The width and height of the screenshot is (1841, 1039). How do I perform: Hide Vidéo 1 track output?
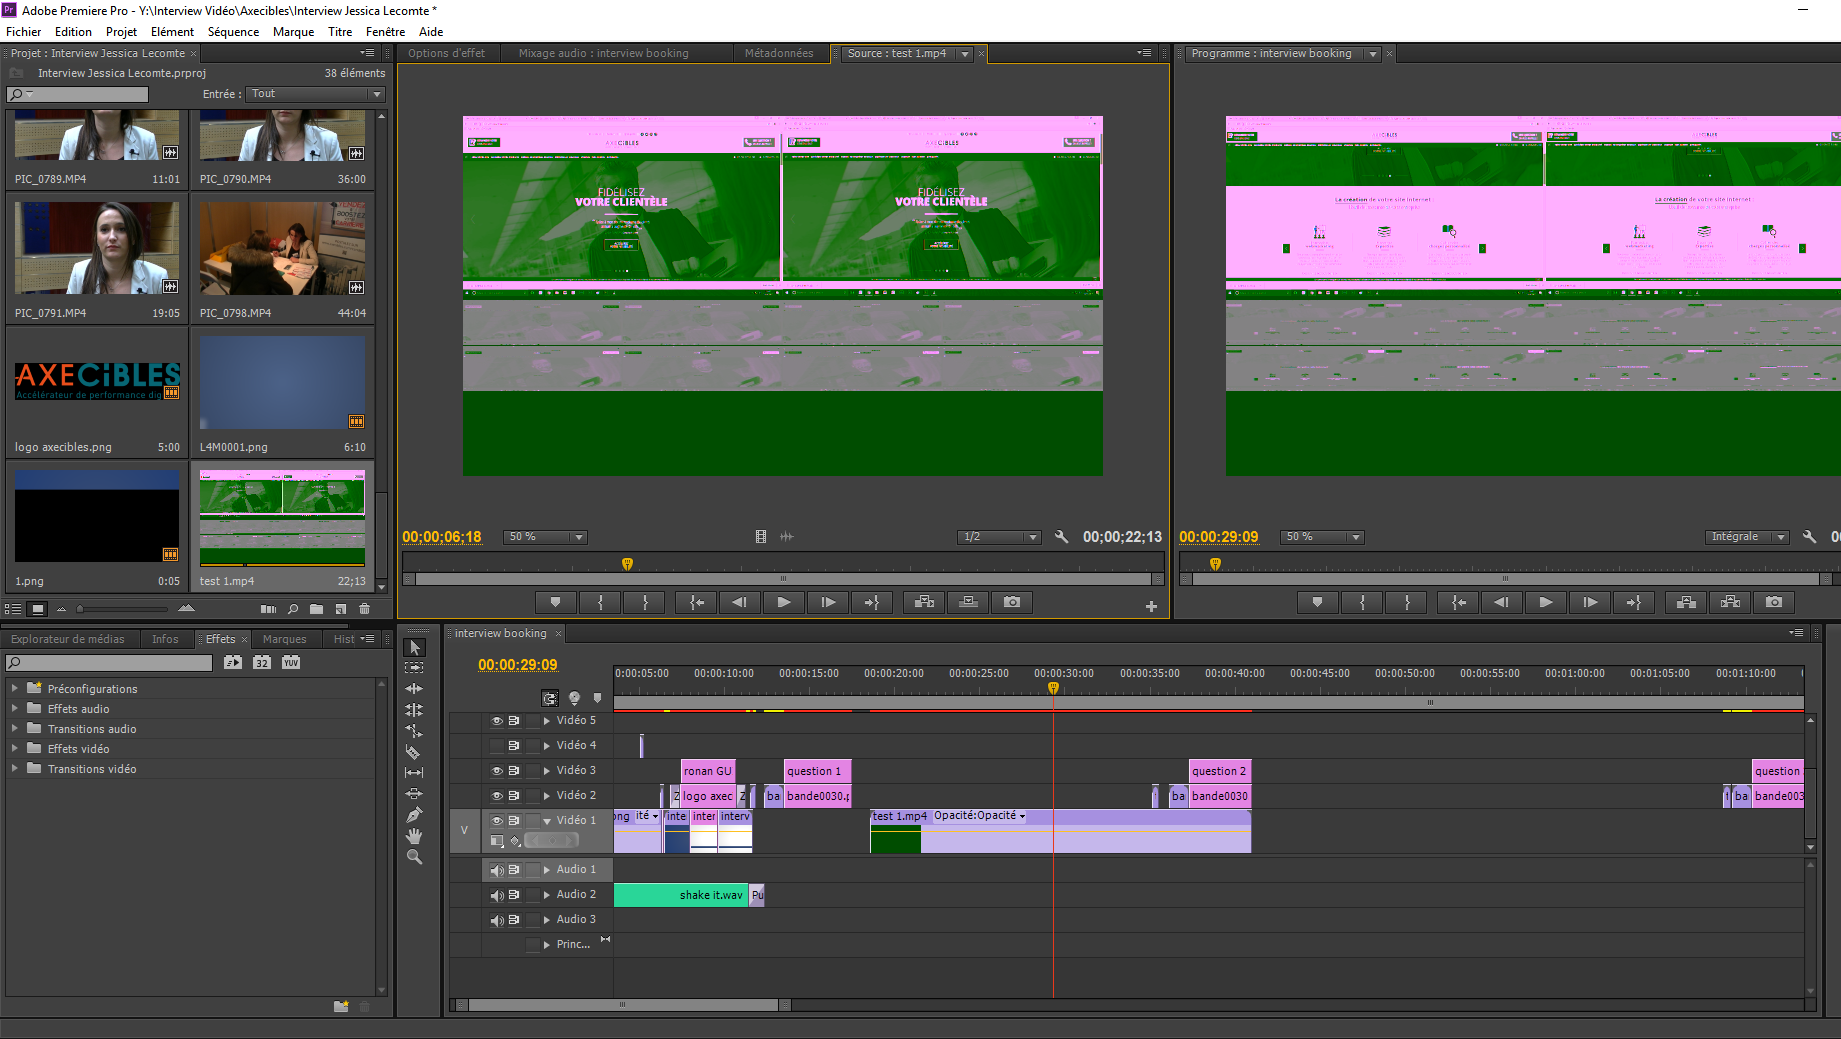pos(497,821)
